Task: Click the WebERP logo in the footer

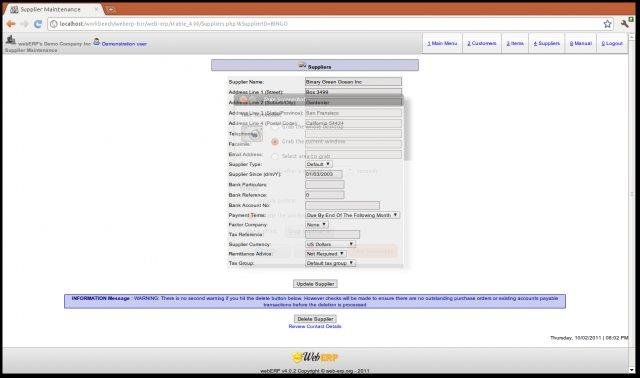Action: (x=315, y=358)
